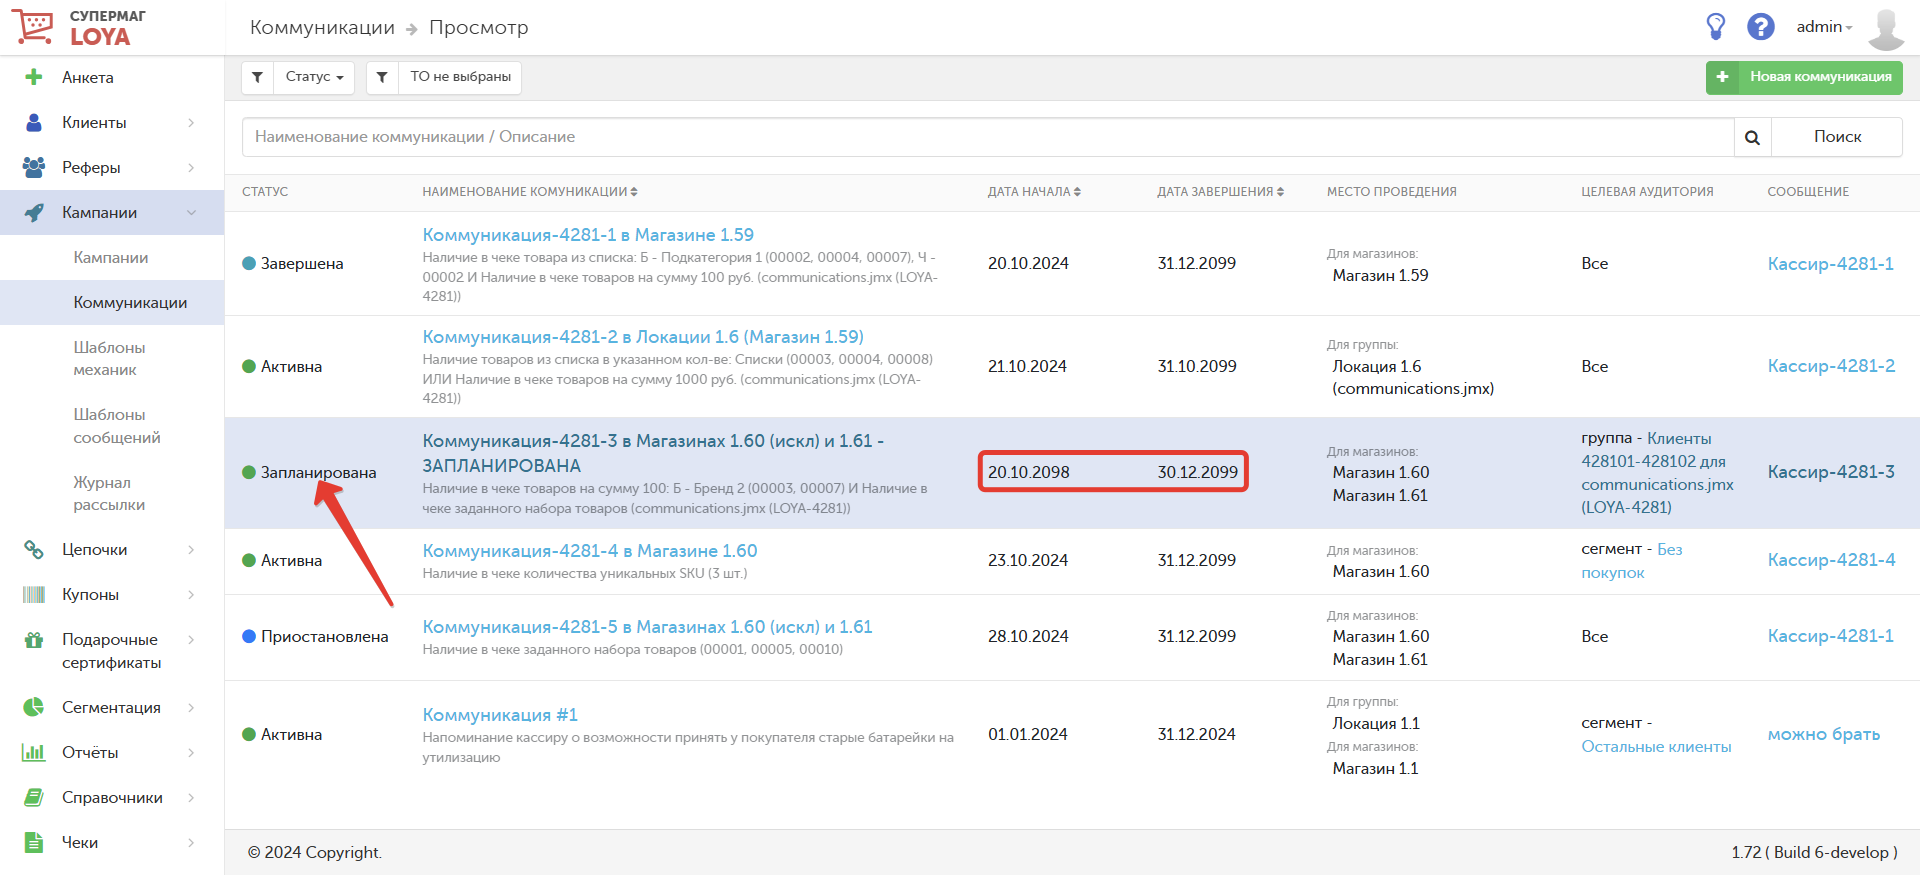Screen dimensions: 1920x875
Task: Expand the Отчёты sidebar section
Action: pyautogui.click(x=191, y=752)
